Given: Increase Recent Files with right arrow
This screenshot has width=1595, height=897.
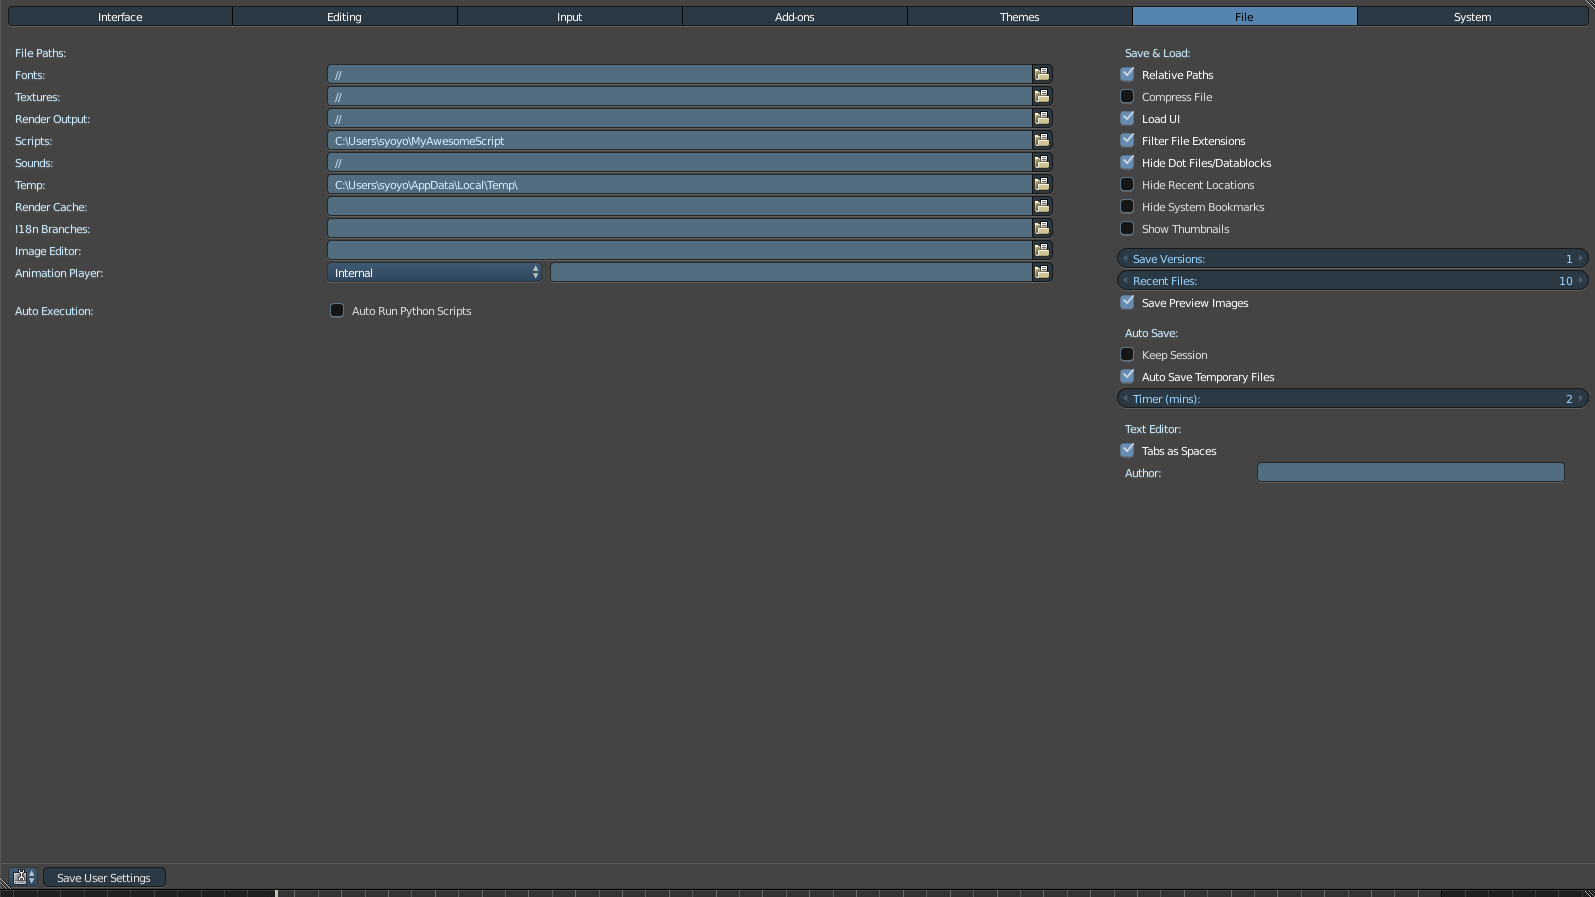Looking at the screenshot, I should [1580, 281].
